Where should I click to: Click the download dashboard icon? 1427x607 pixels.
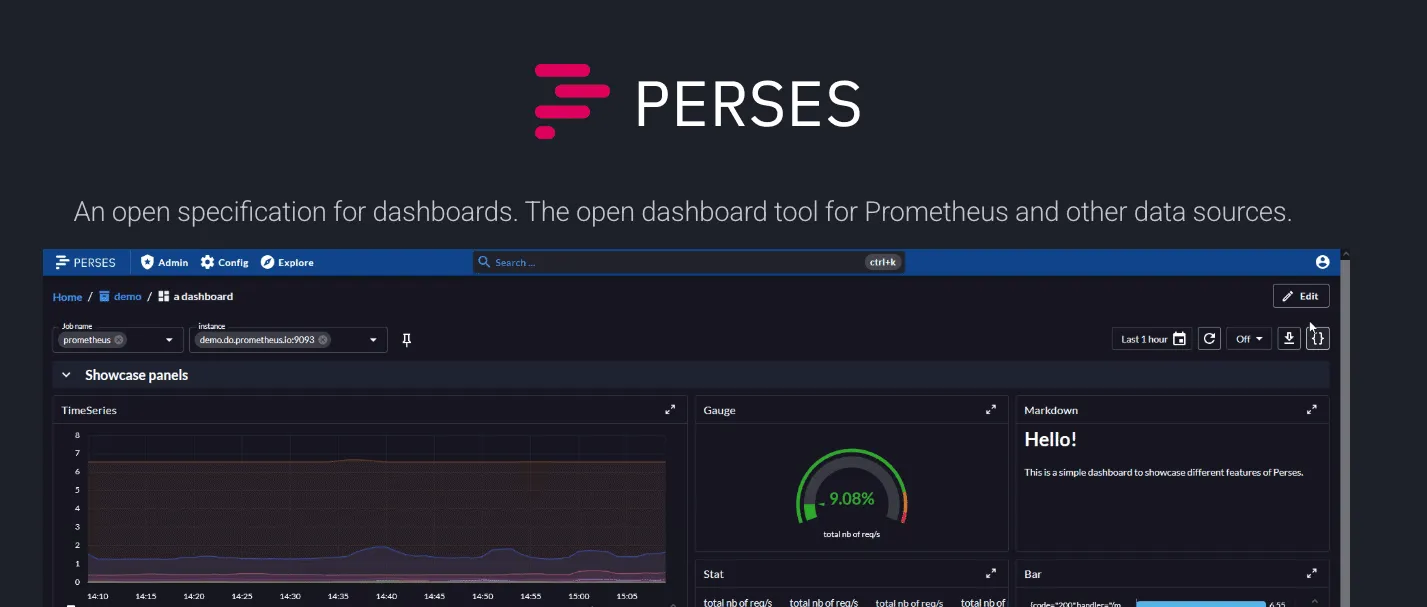(1290, 339)
